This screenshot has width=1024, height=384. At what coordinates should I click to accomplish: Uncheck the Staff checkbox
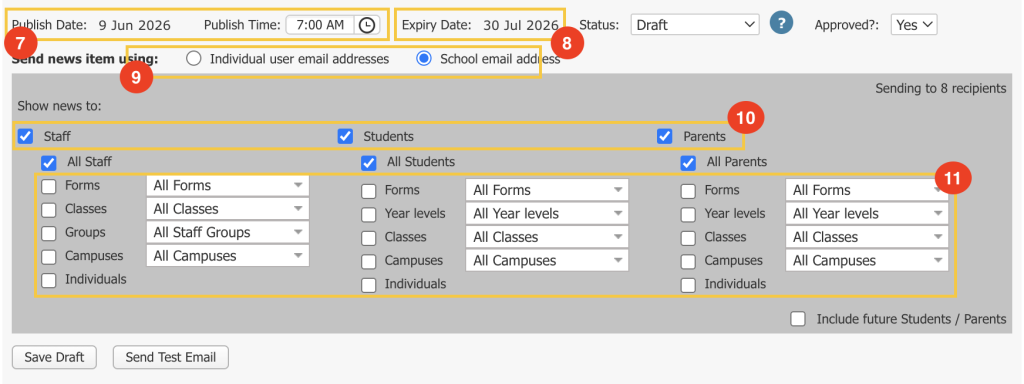tap(25, 136)
